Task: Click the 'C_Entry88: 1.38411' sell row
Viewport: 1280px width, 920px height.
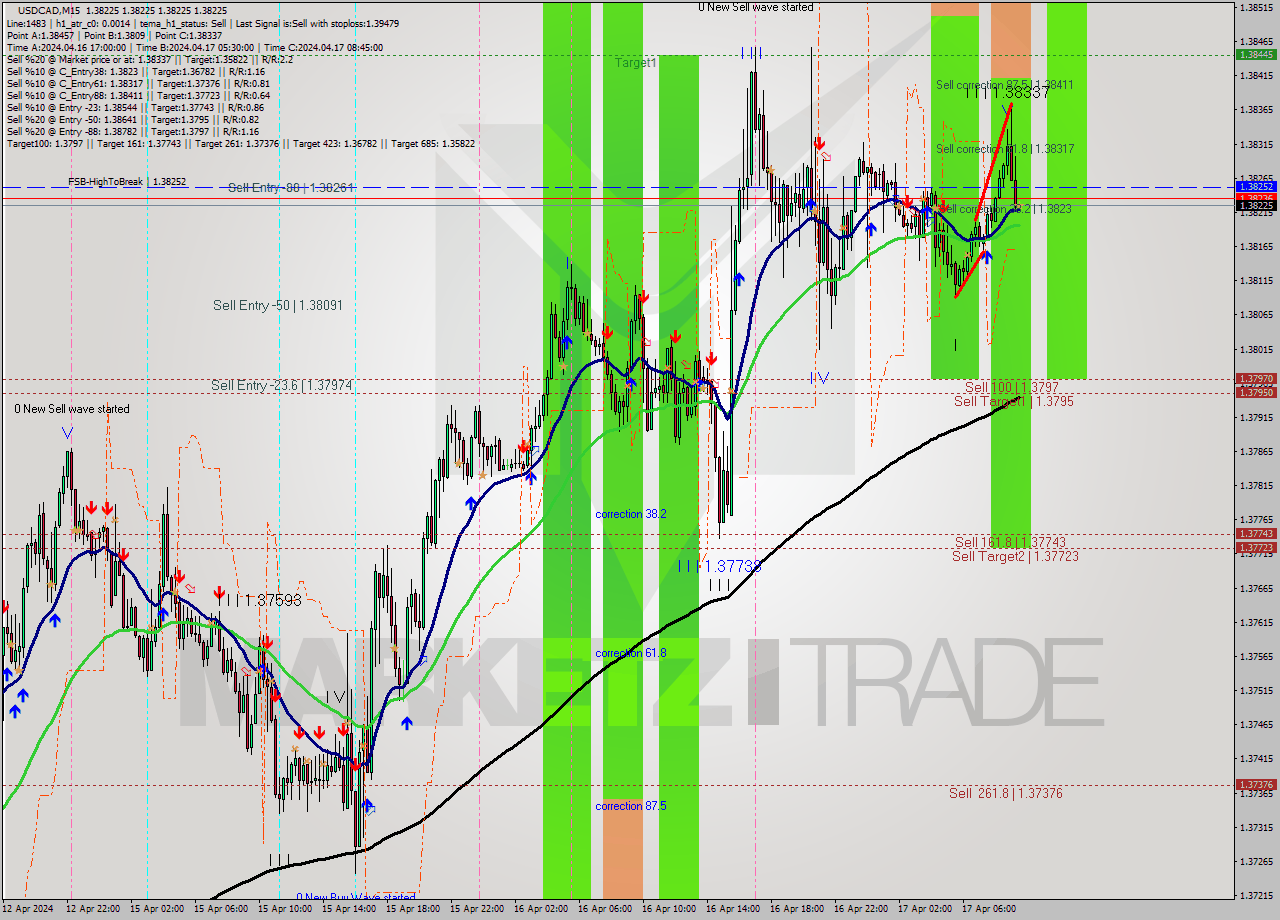Action: 138,95
